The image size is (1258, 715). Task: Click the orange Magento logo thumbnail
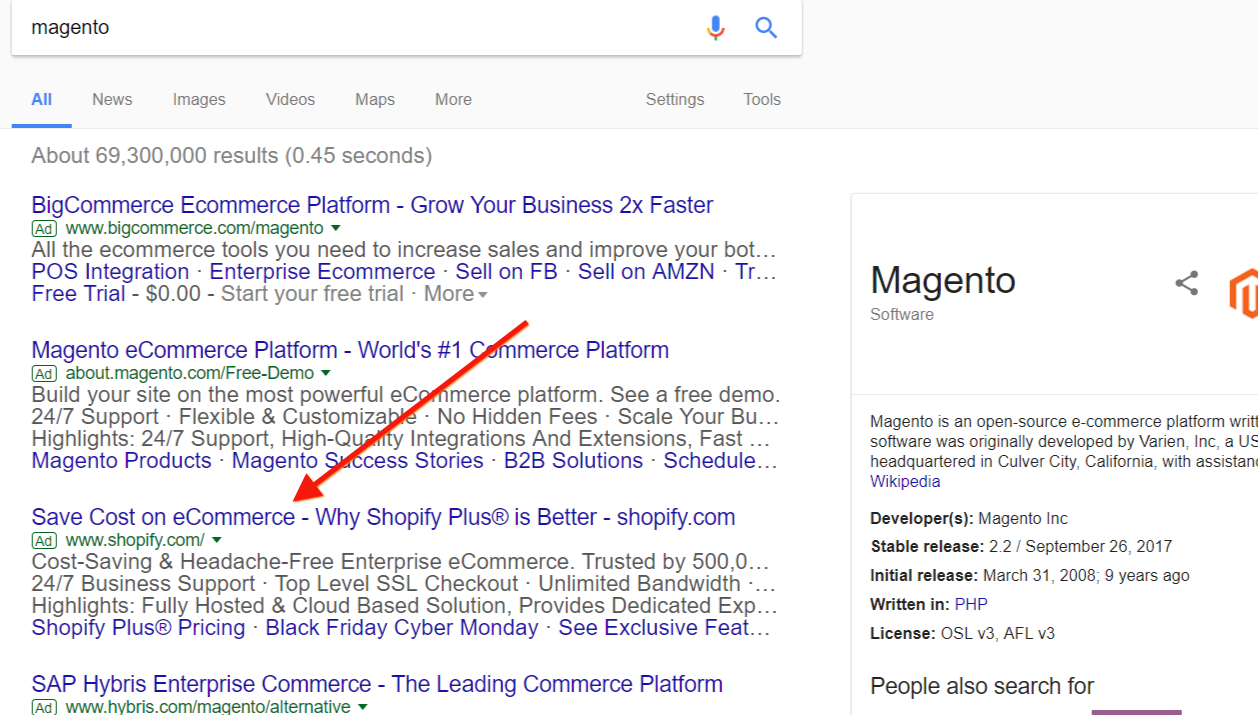[x=1243, y=293]
